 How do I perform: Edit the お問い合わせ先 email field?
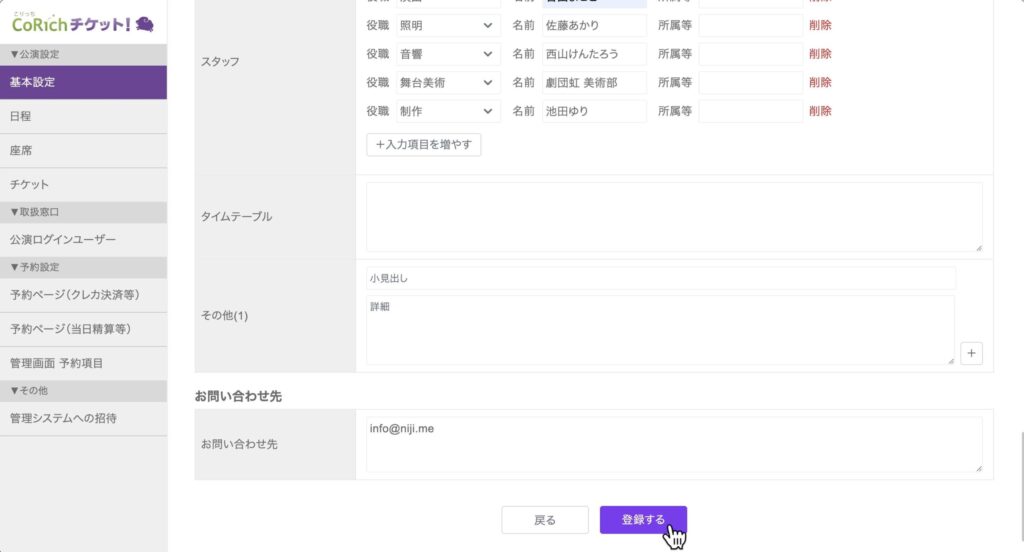(673, 444)
